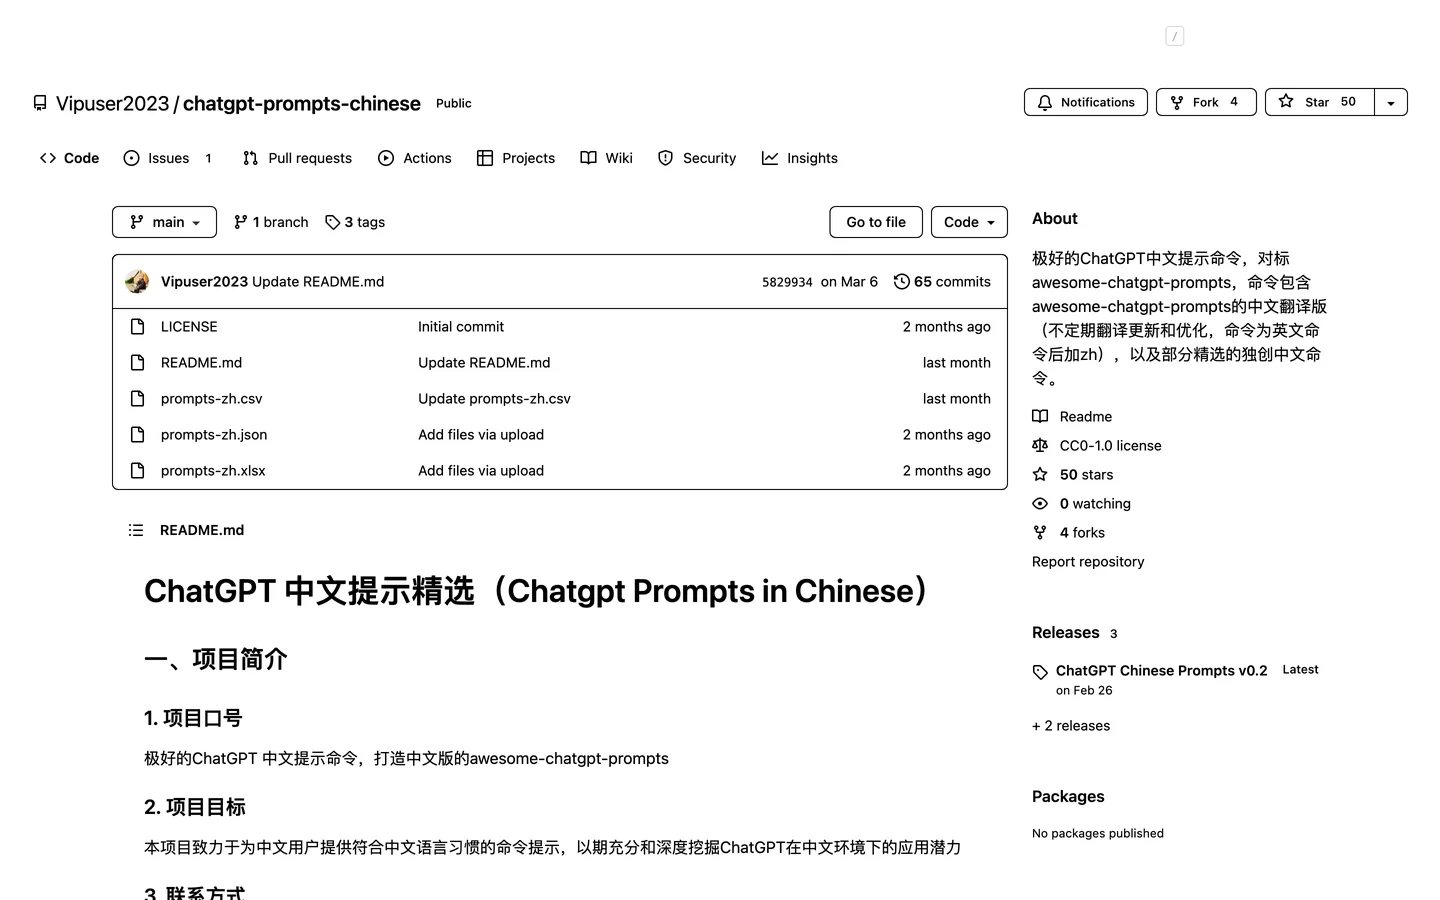
Task: Click the tag icon beside 3 tags
Action: (x=333, y=222)
